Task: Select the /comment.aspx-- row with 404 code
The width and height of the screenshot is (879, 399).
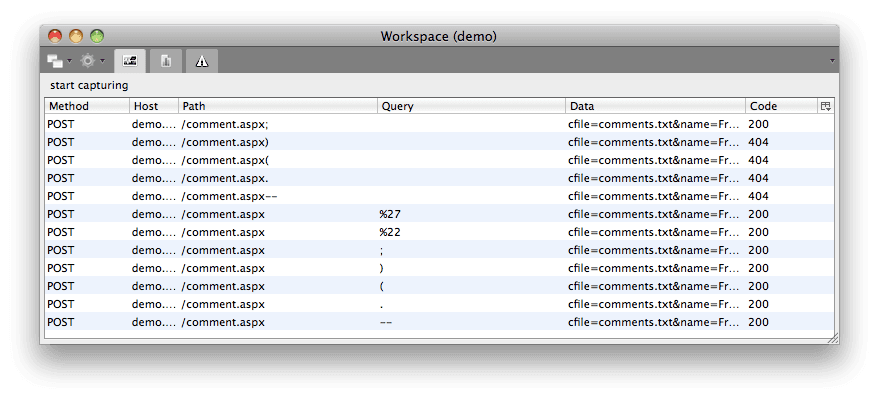Action: pyautogui.click(x=439, y=196)
